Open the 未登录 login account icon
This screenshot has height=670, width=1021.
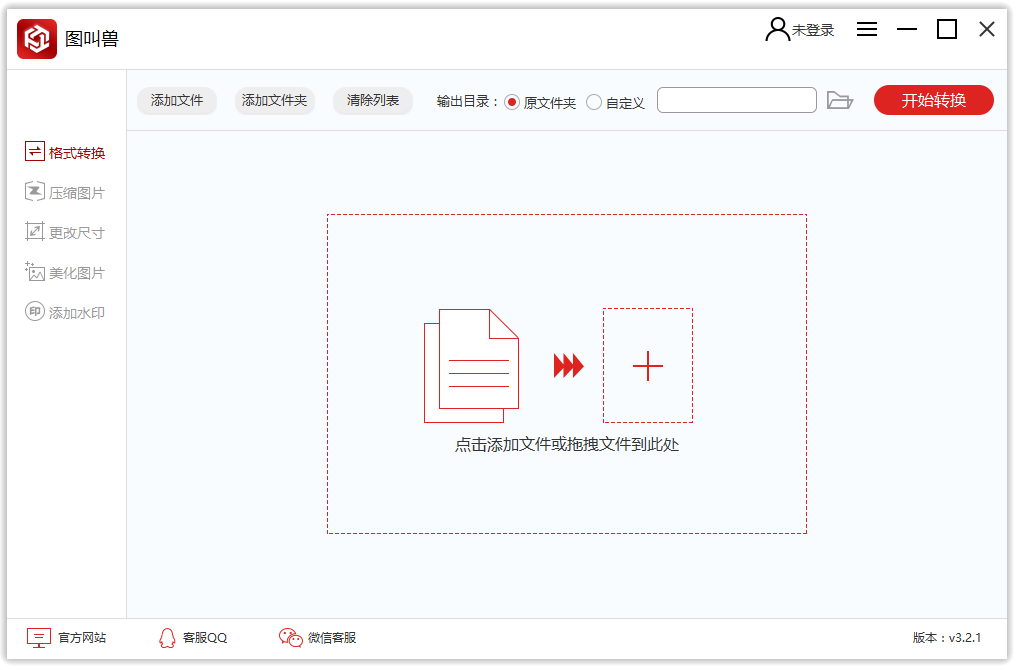[x=799, y=29]
